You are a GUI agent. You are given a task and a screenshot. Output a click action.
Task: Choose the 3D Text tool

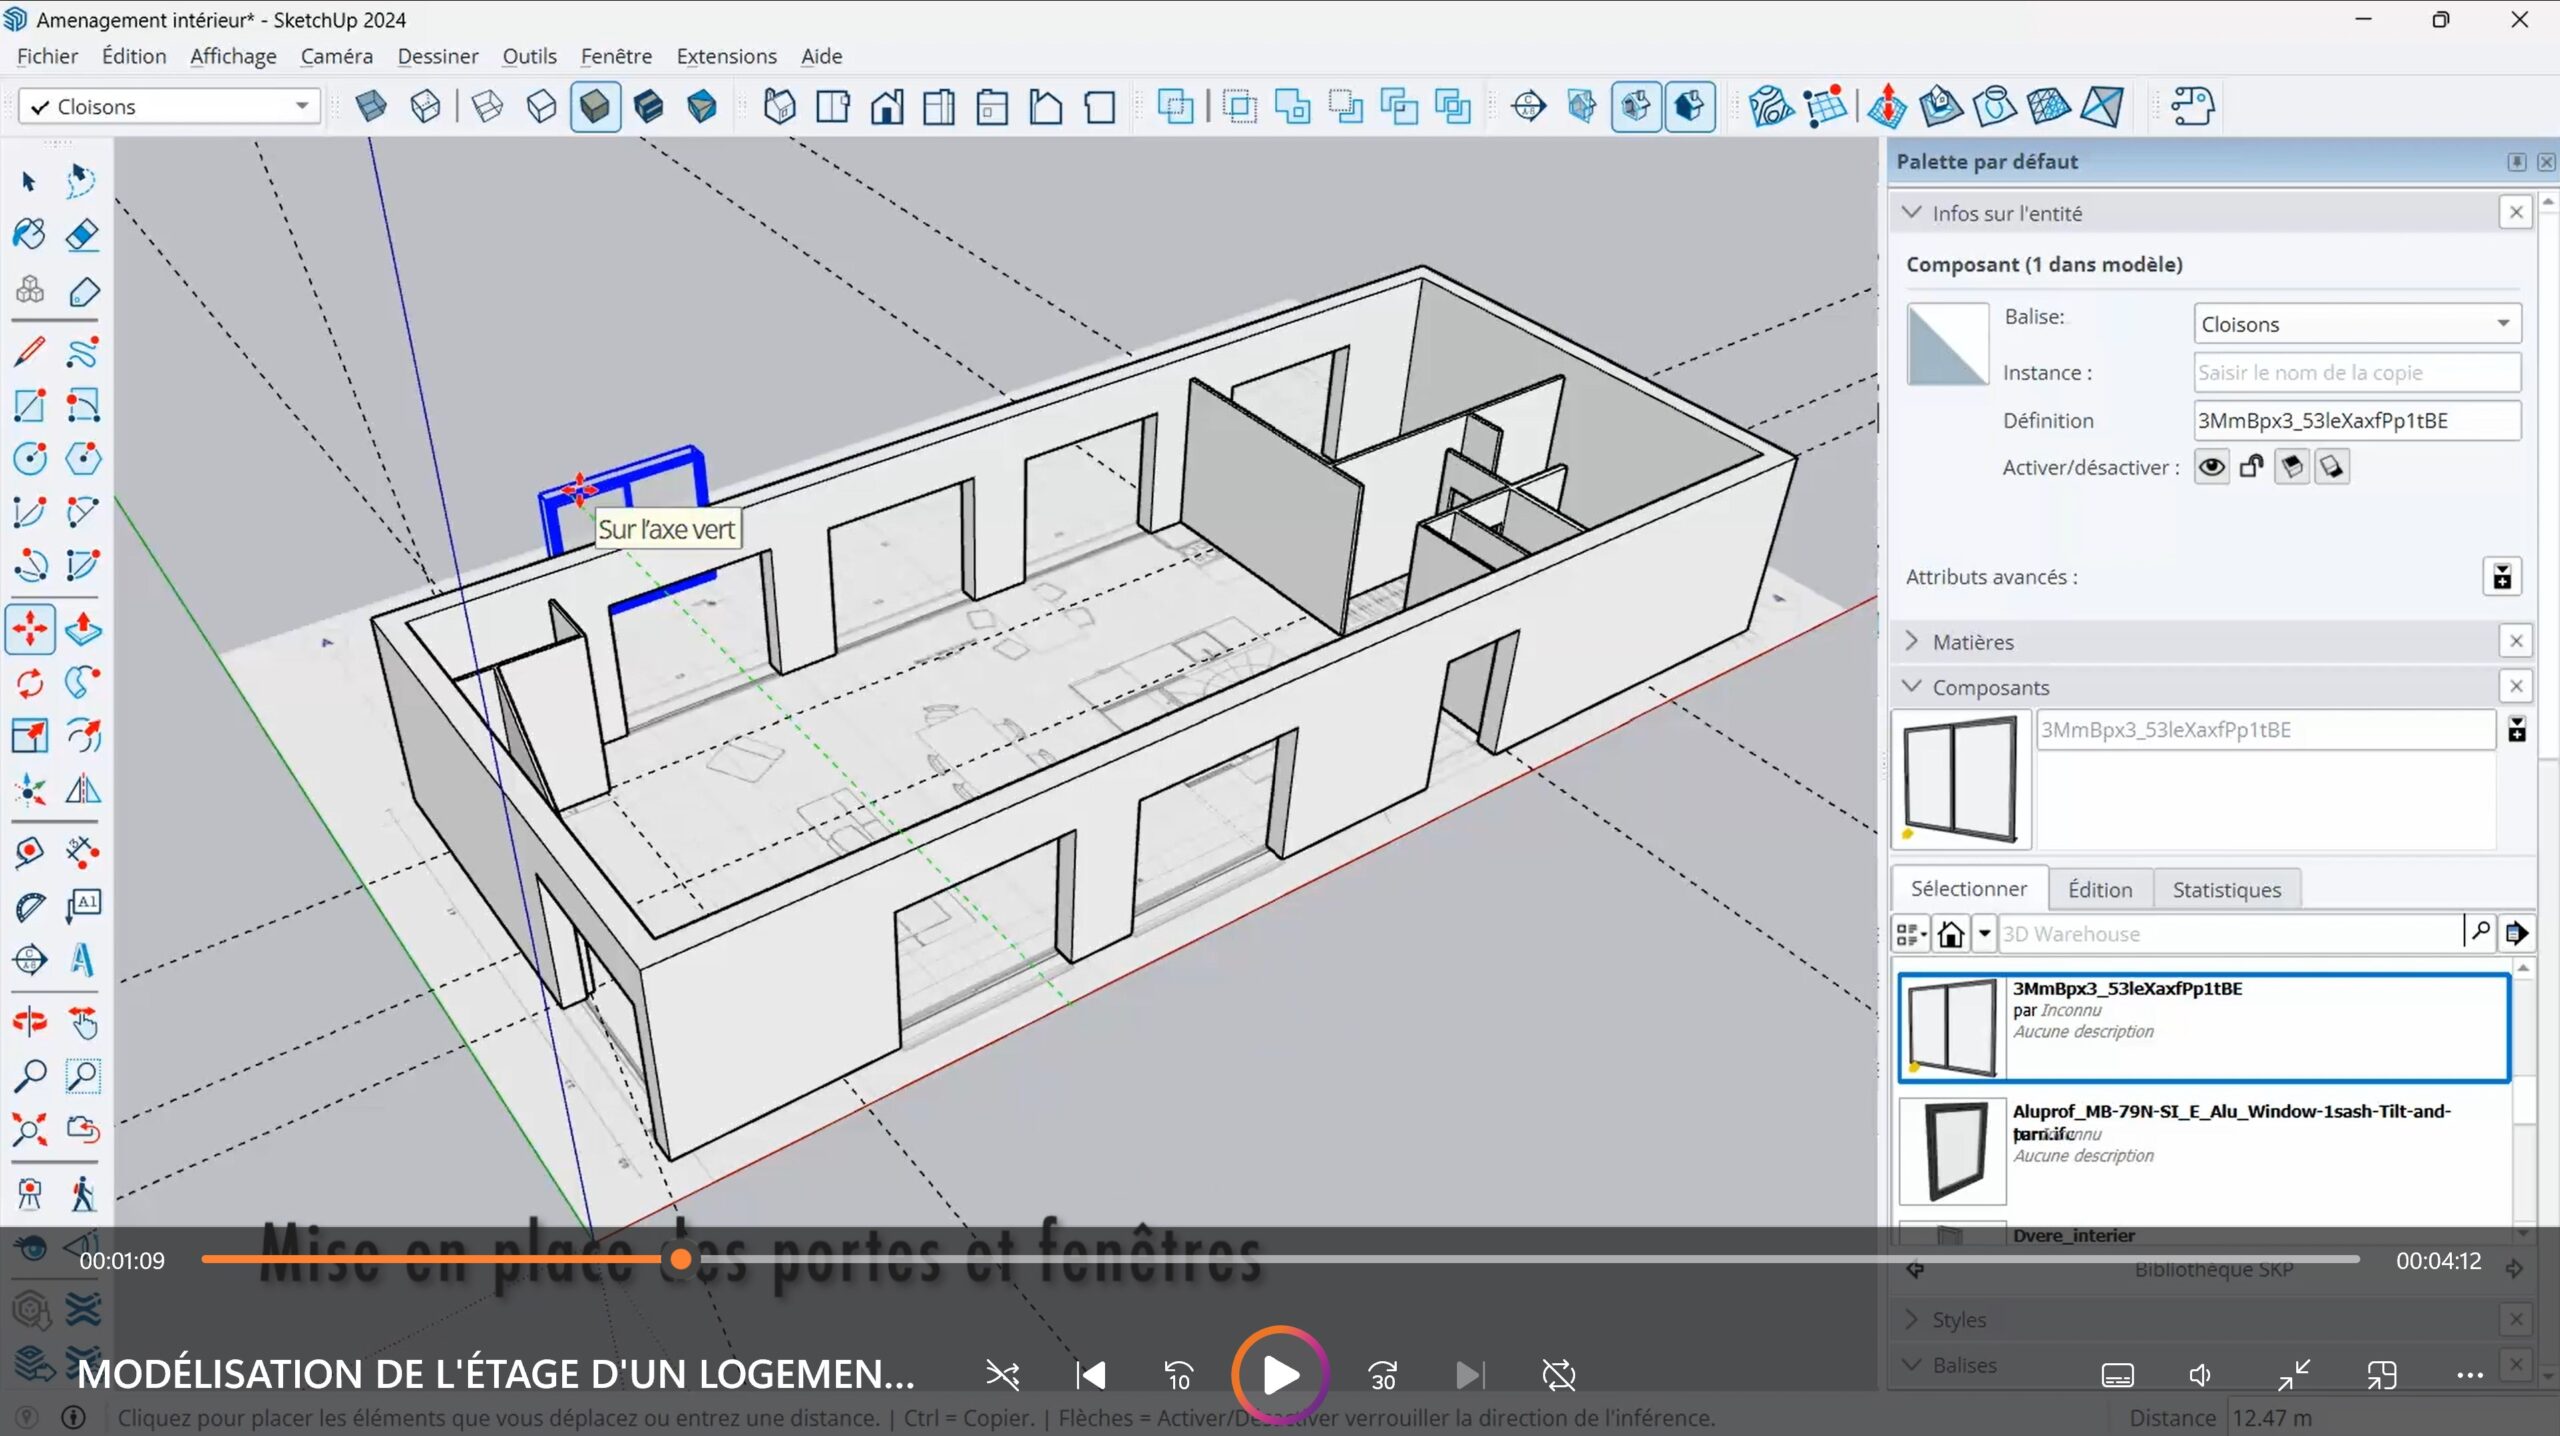(x=82, y=959)
